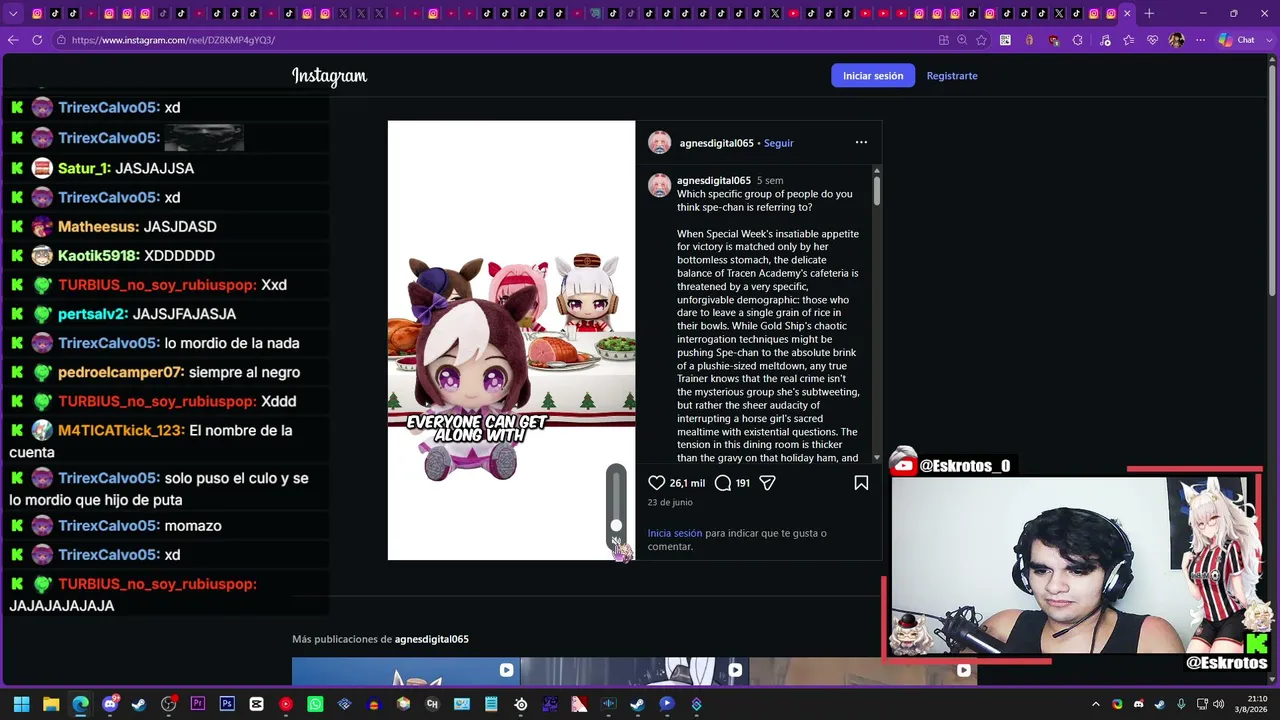Click username Matheesus in the chat
Screen dimensions: 1280x720
pos(97,227)
